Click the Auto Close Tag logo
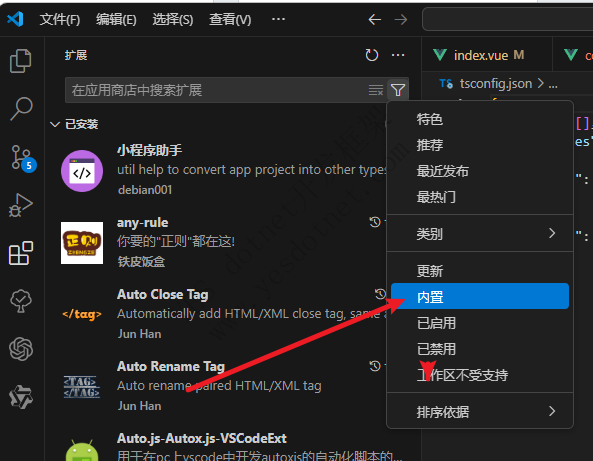This screenshot has height=461, width=593. [x=82, y=314]
